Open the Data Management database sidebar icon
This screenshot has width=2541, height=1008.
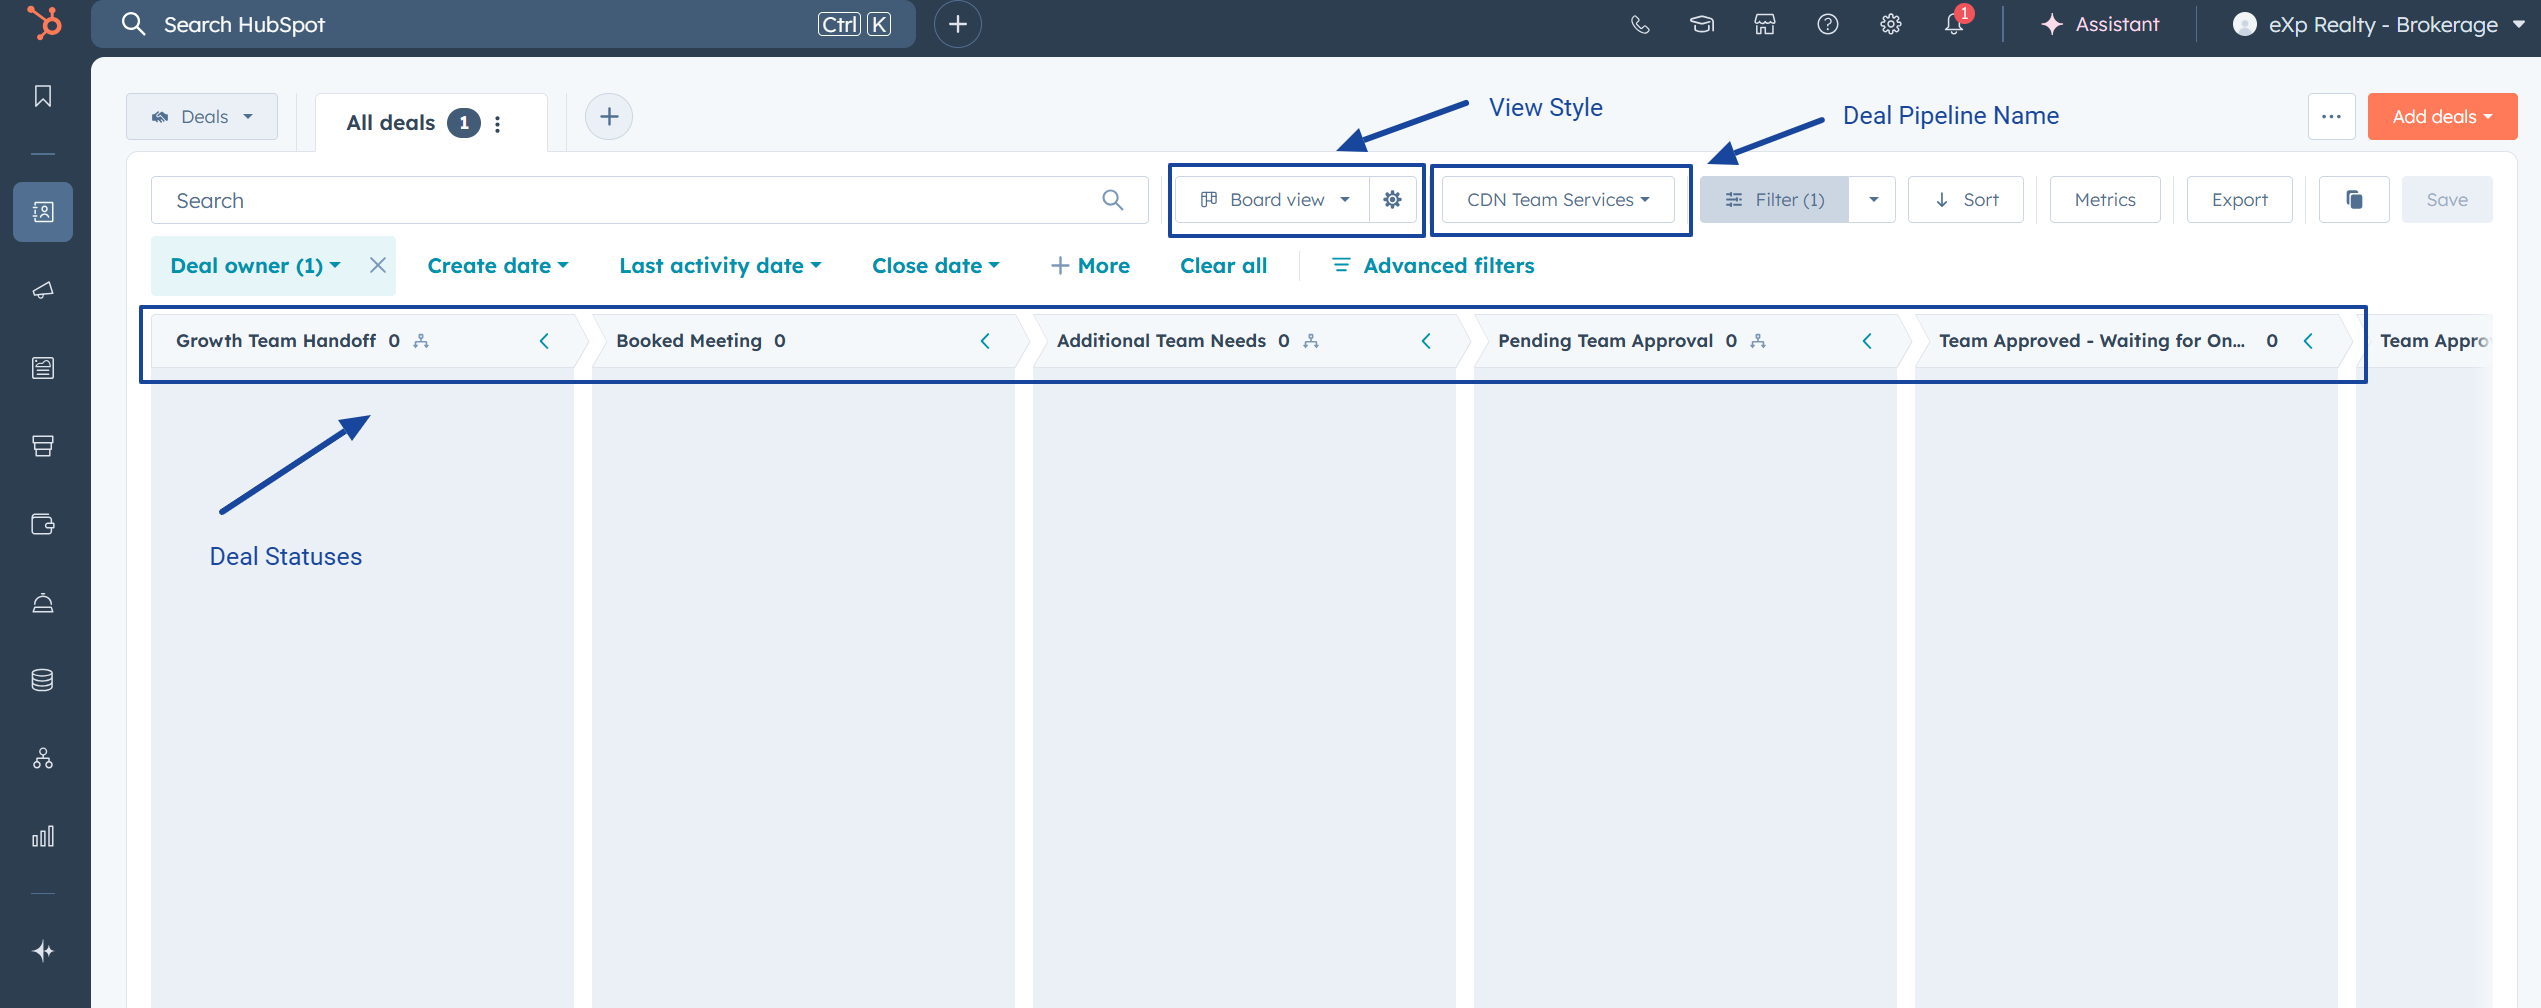point(43,680)
